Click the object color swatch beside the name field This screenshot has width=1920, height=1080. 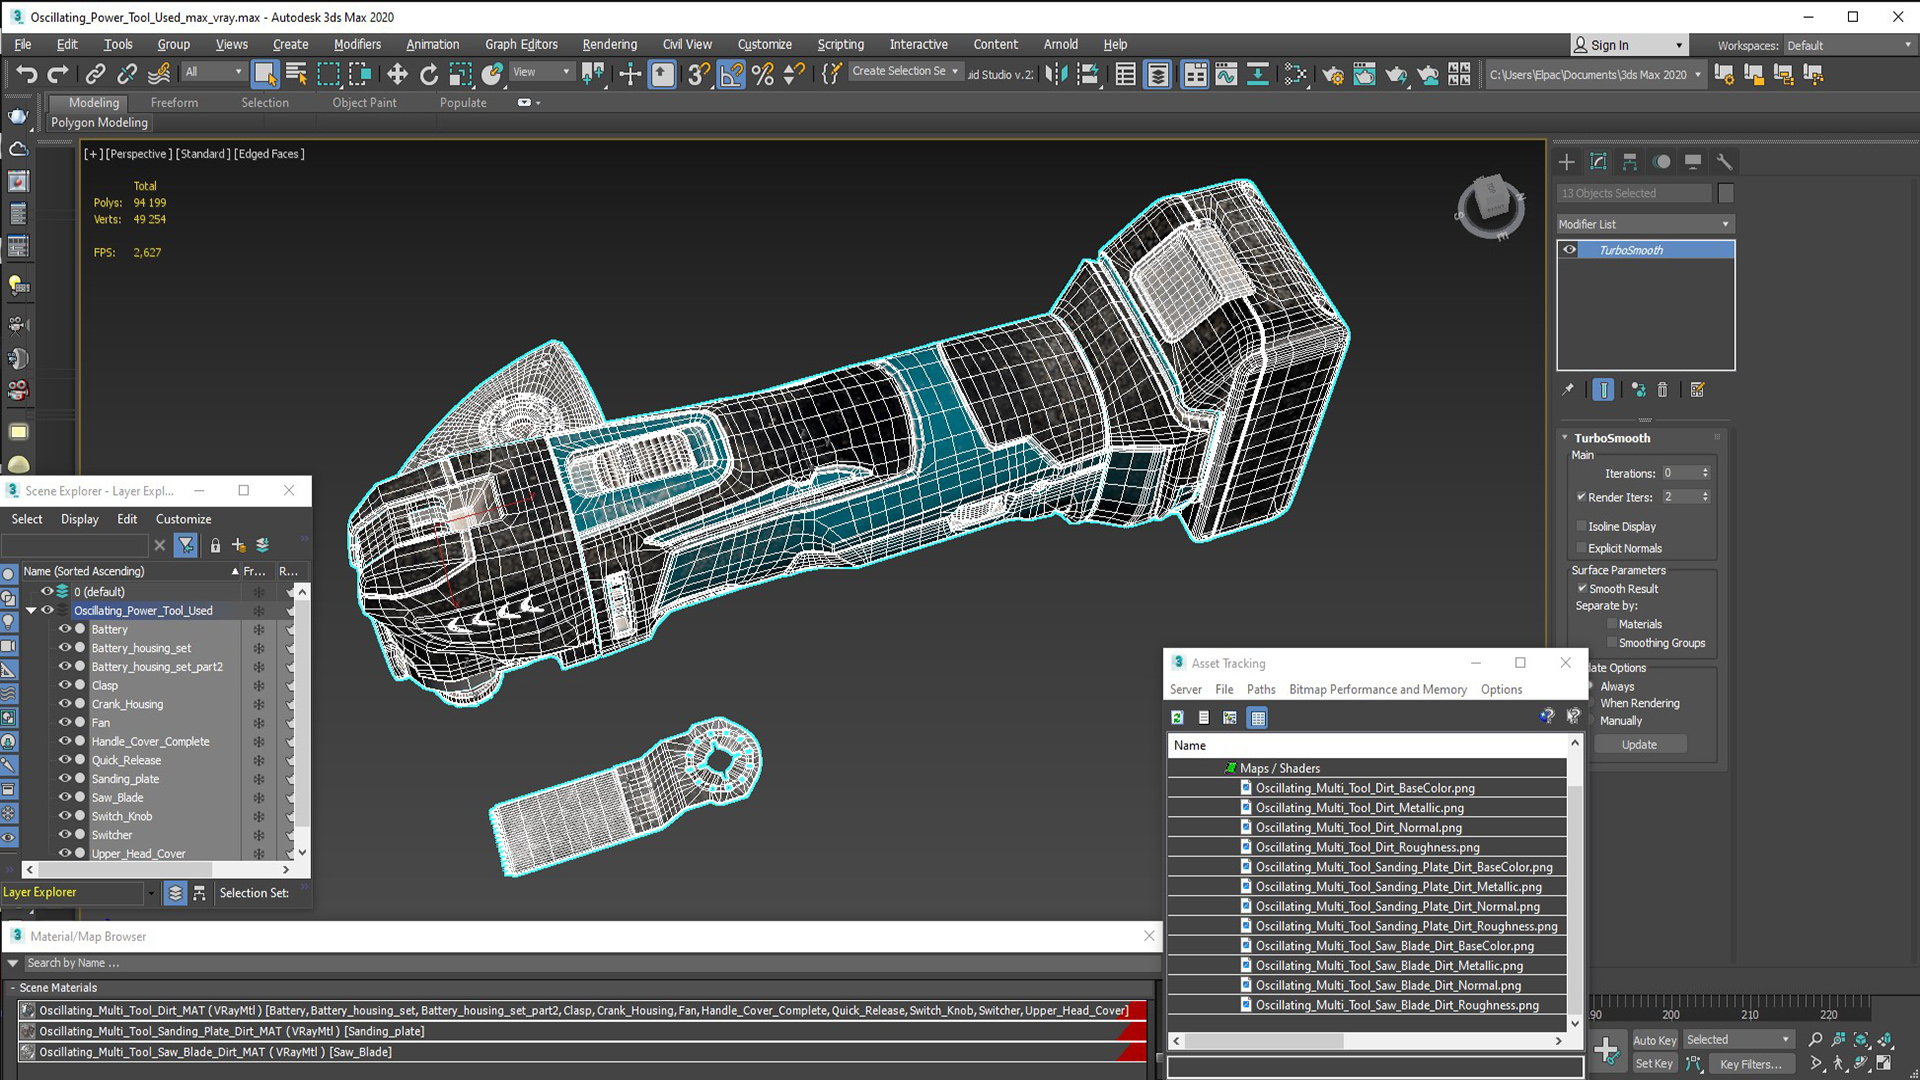click(x=1725, y=193)
